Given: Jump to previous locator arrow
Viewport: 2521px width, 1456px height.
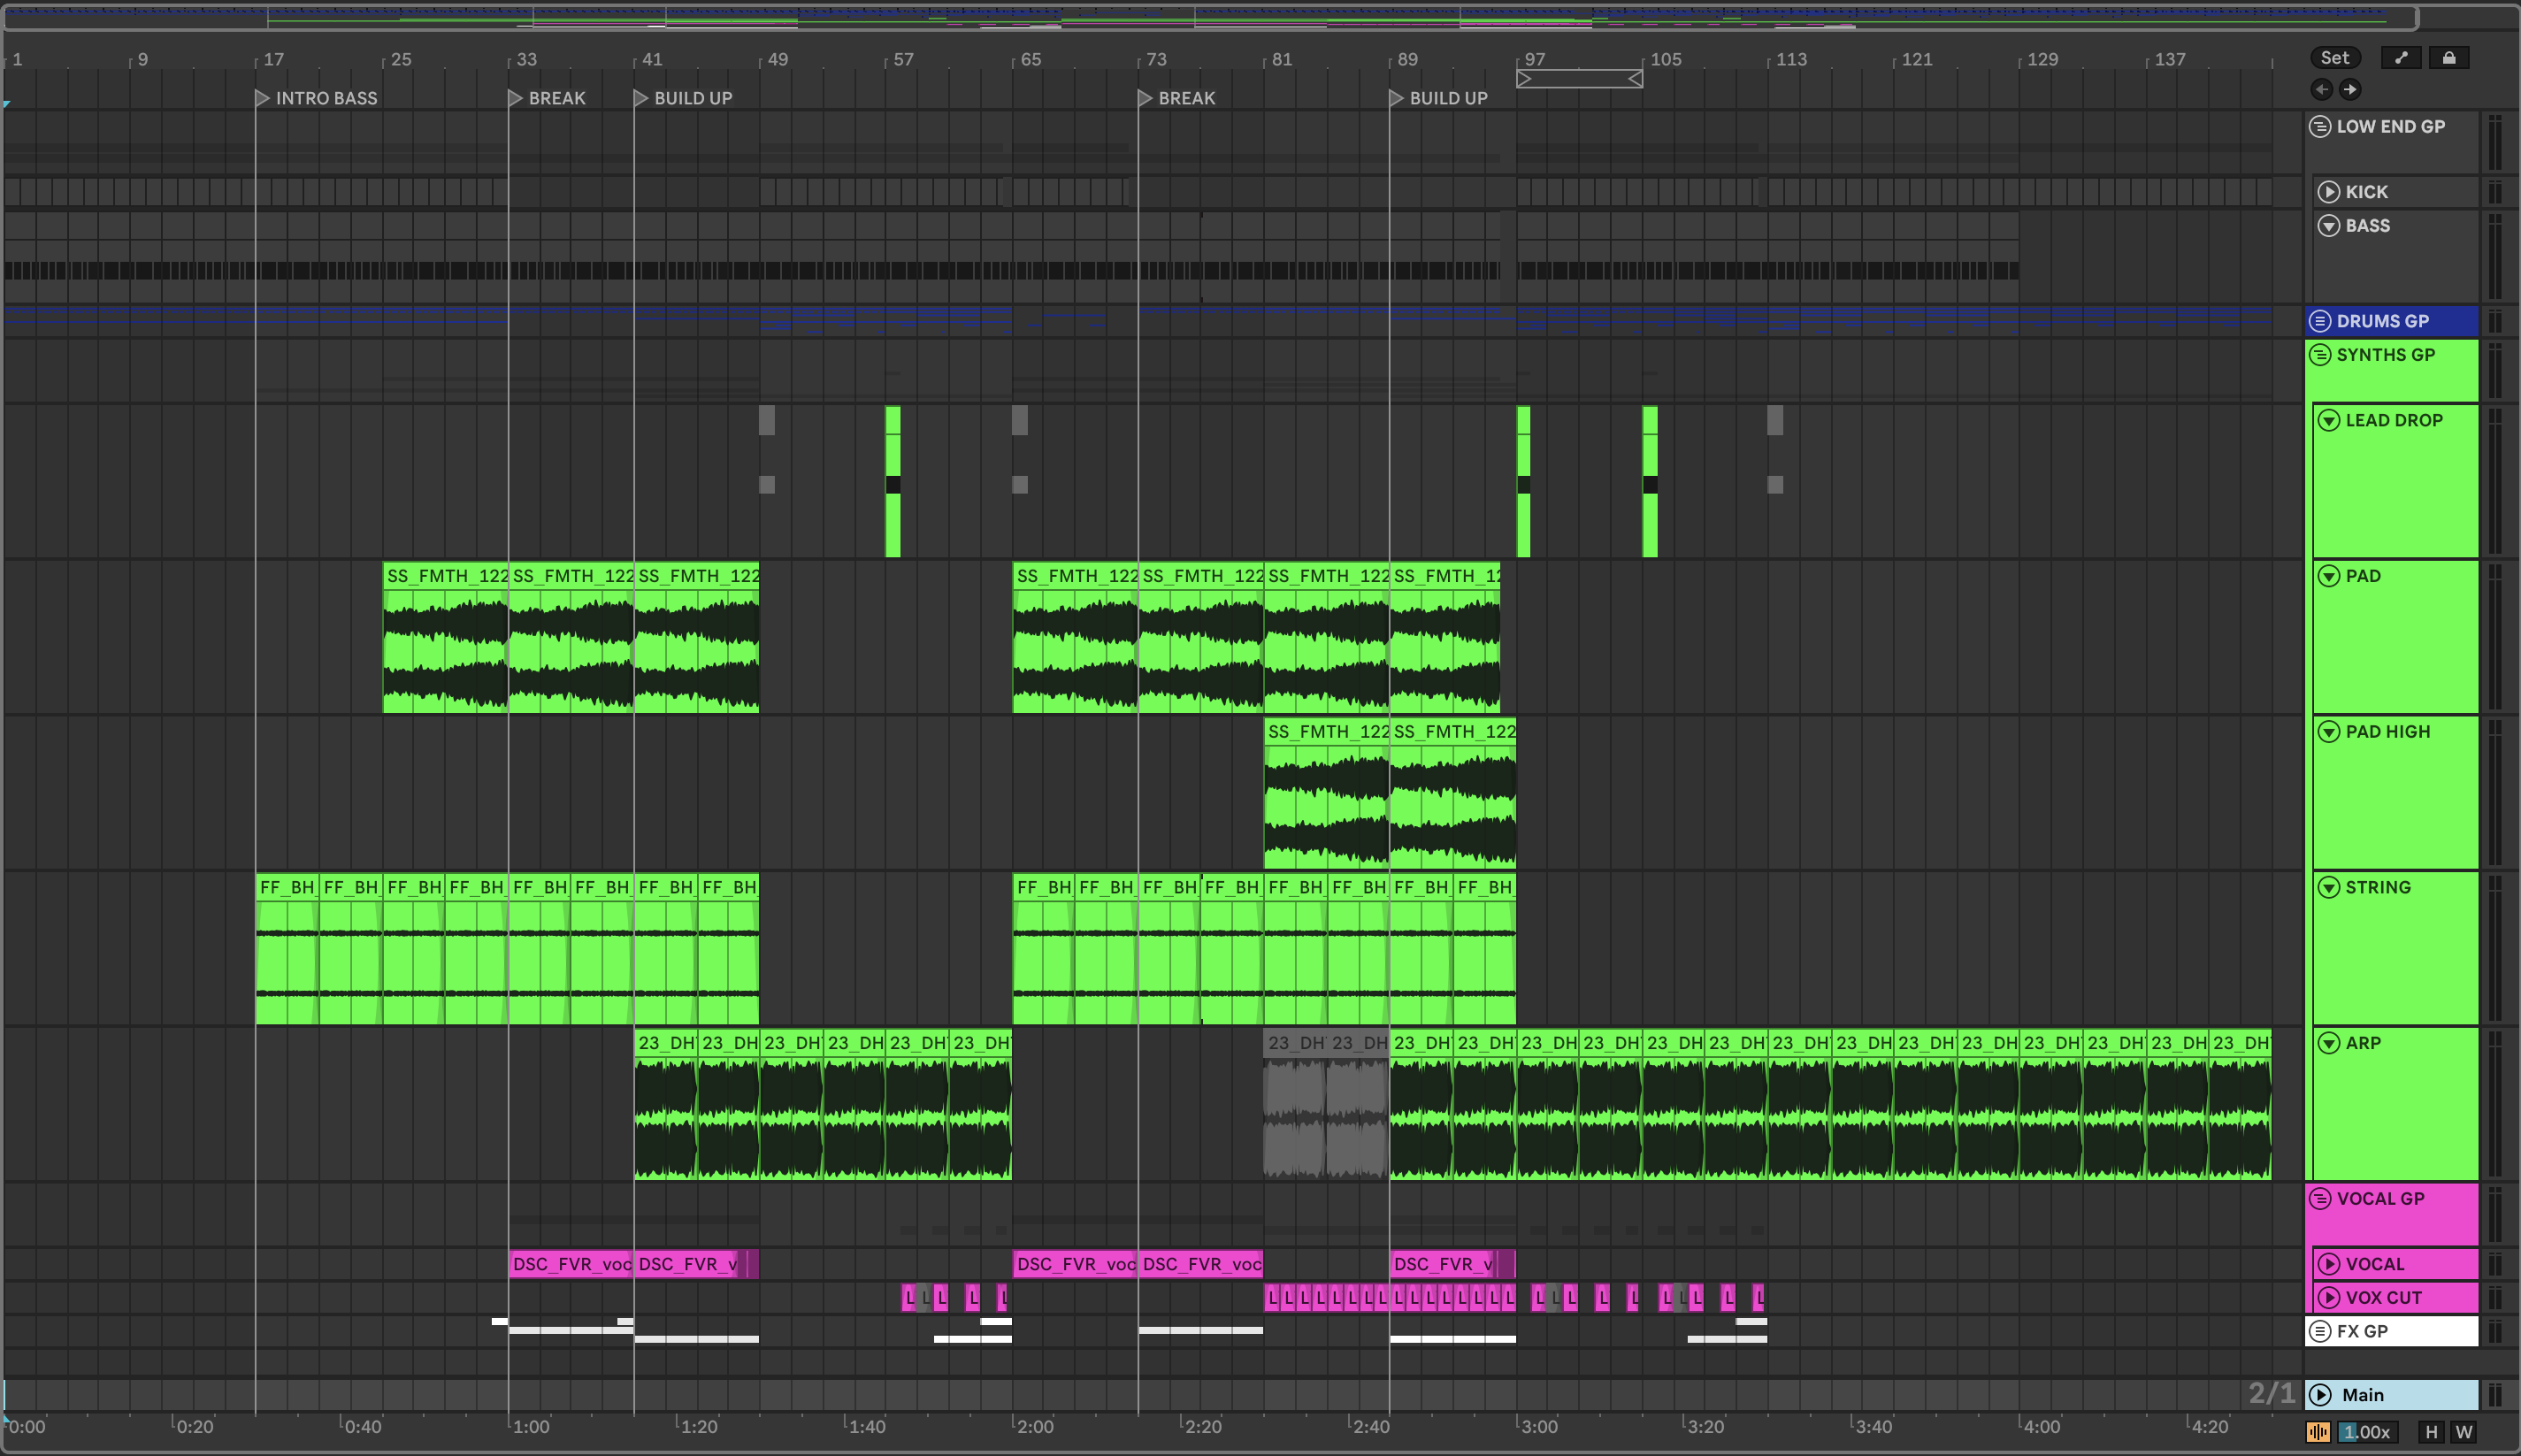Looking at the screenshot, I should [x=2322, y=89].
